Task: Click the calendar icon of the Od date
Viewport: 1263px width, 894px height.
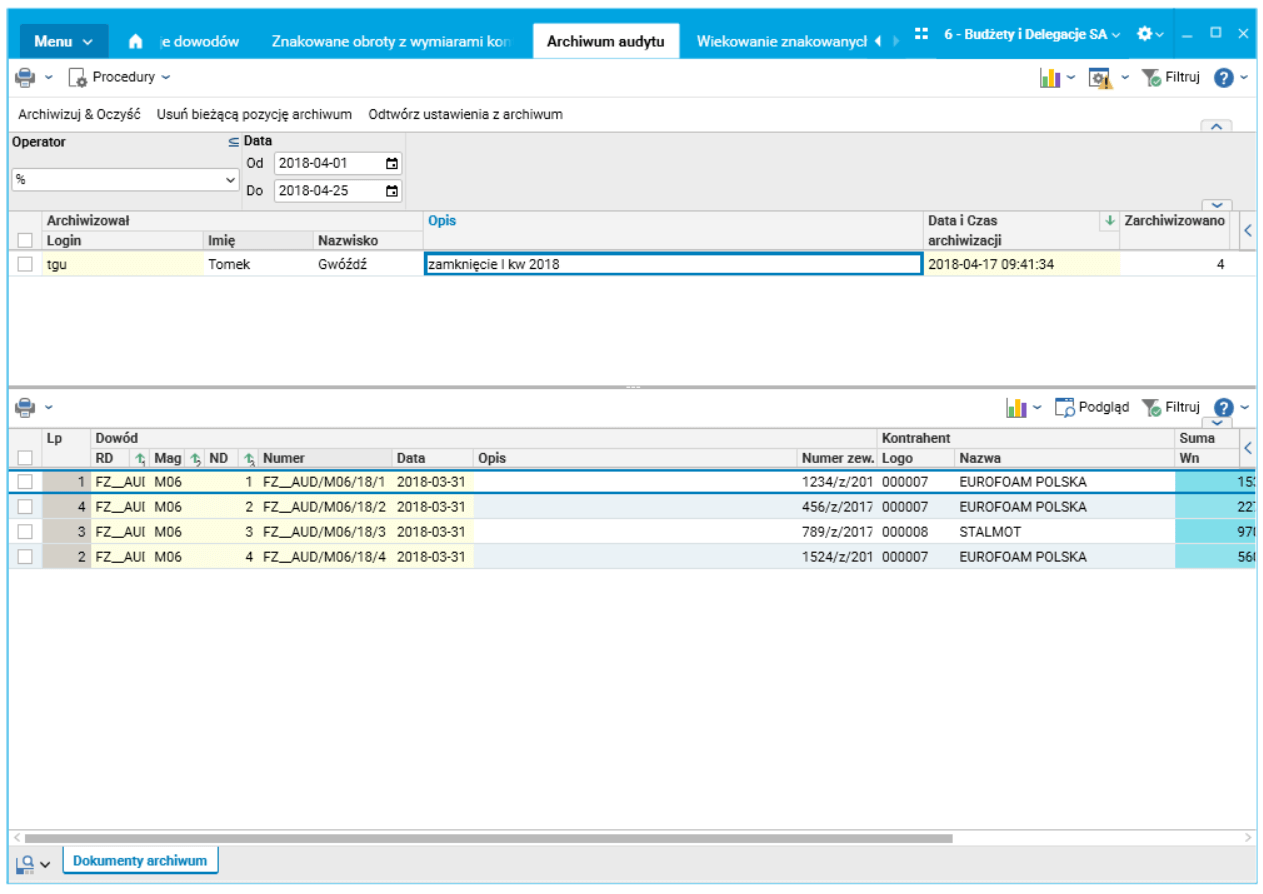Action: (x=392, y=163)
